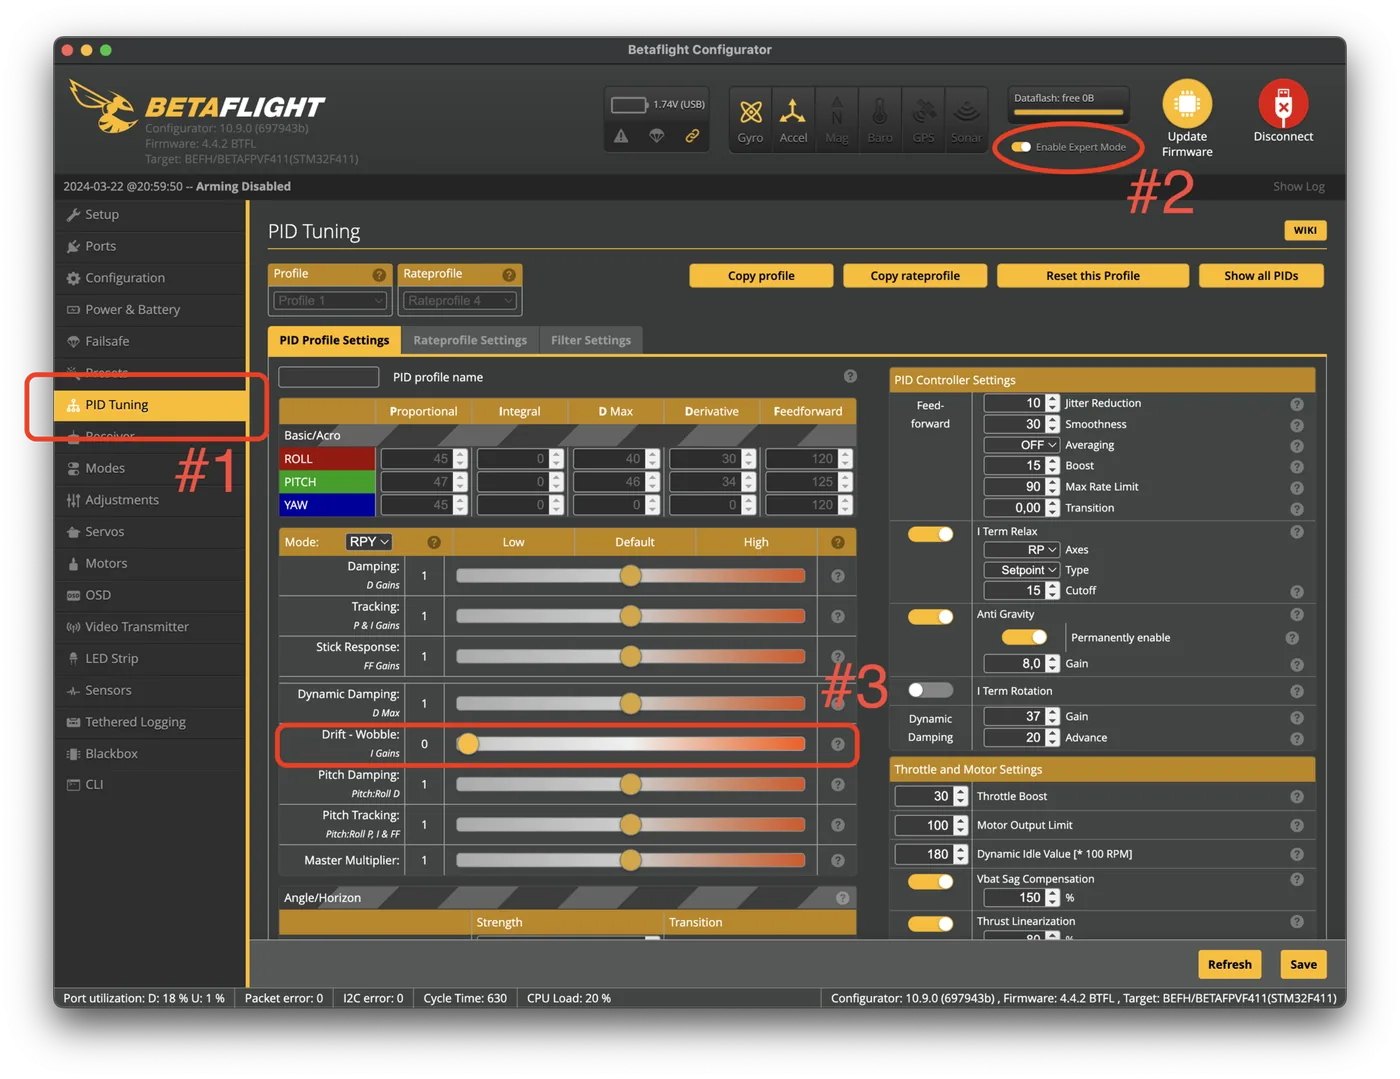The width and height of the screenshot is (1400, 1079).
Task: Open help for Throttle Boost
Action: tap(1297, 797)
